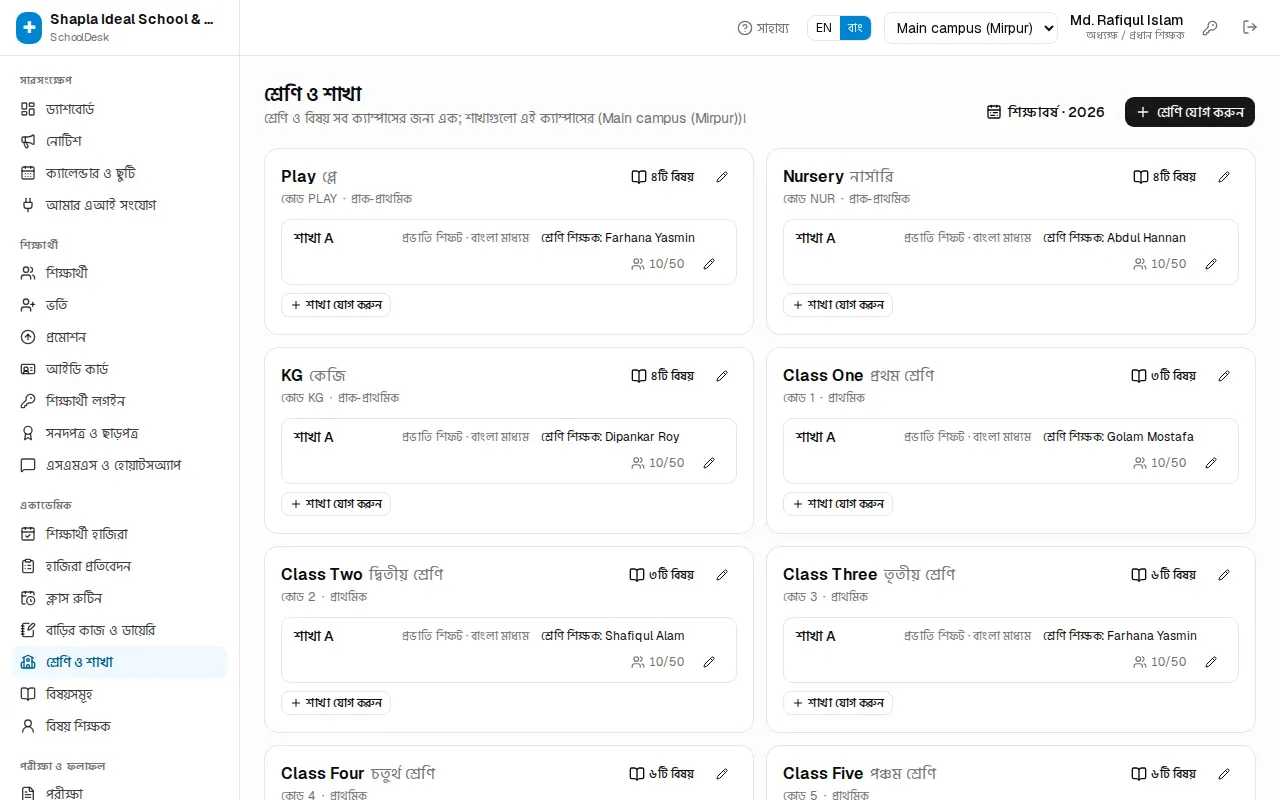
Task: Open the Main campus (Mirpur) dropdown
Action: click(x=971, y=28)
